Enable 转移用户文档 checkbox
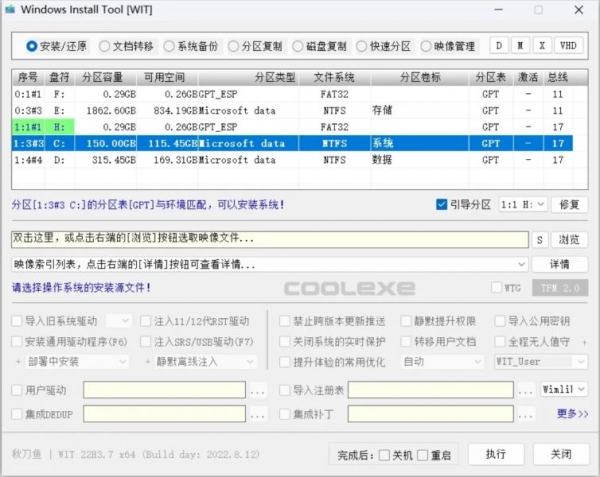This screenshot has width=600, height=477. [x=406, y=341]
